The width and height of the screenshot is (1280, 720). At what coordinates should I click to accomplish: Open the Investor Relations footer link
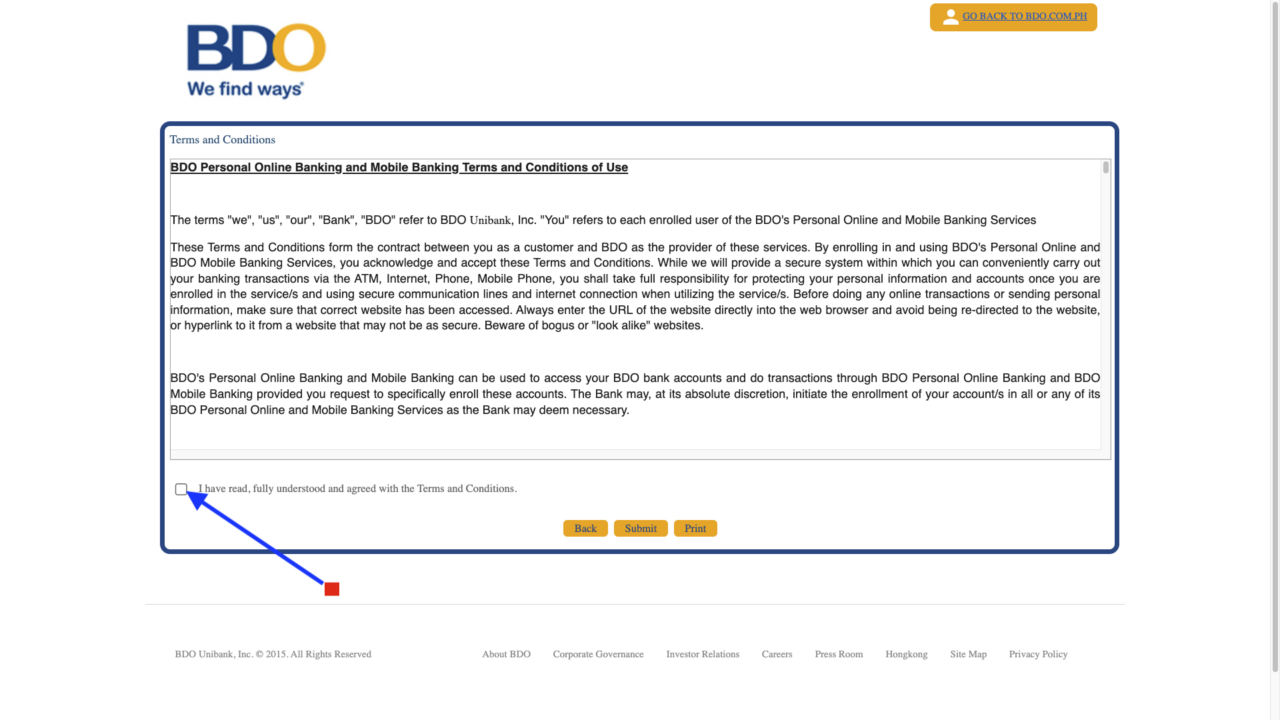click(x=703, y=654)
